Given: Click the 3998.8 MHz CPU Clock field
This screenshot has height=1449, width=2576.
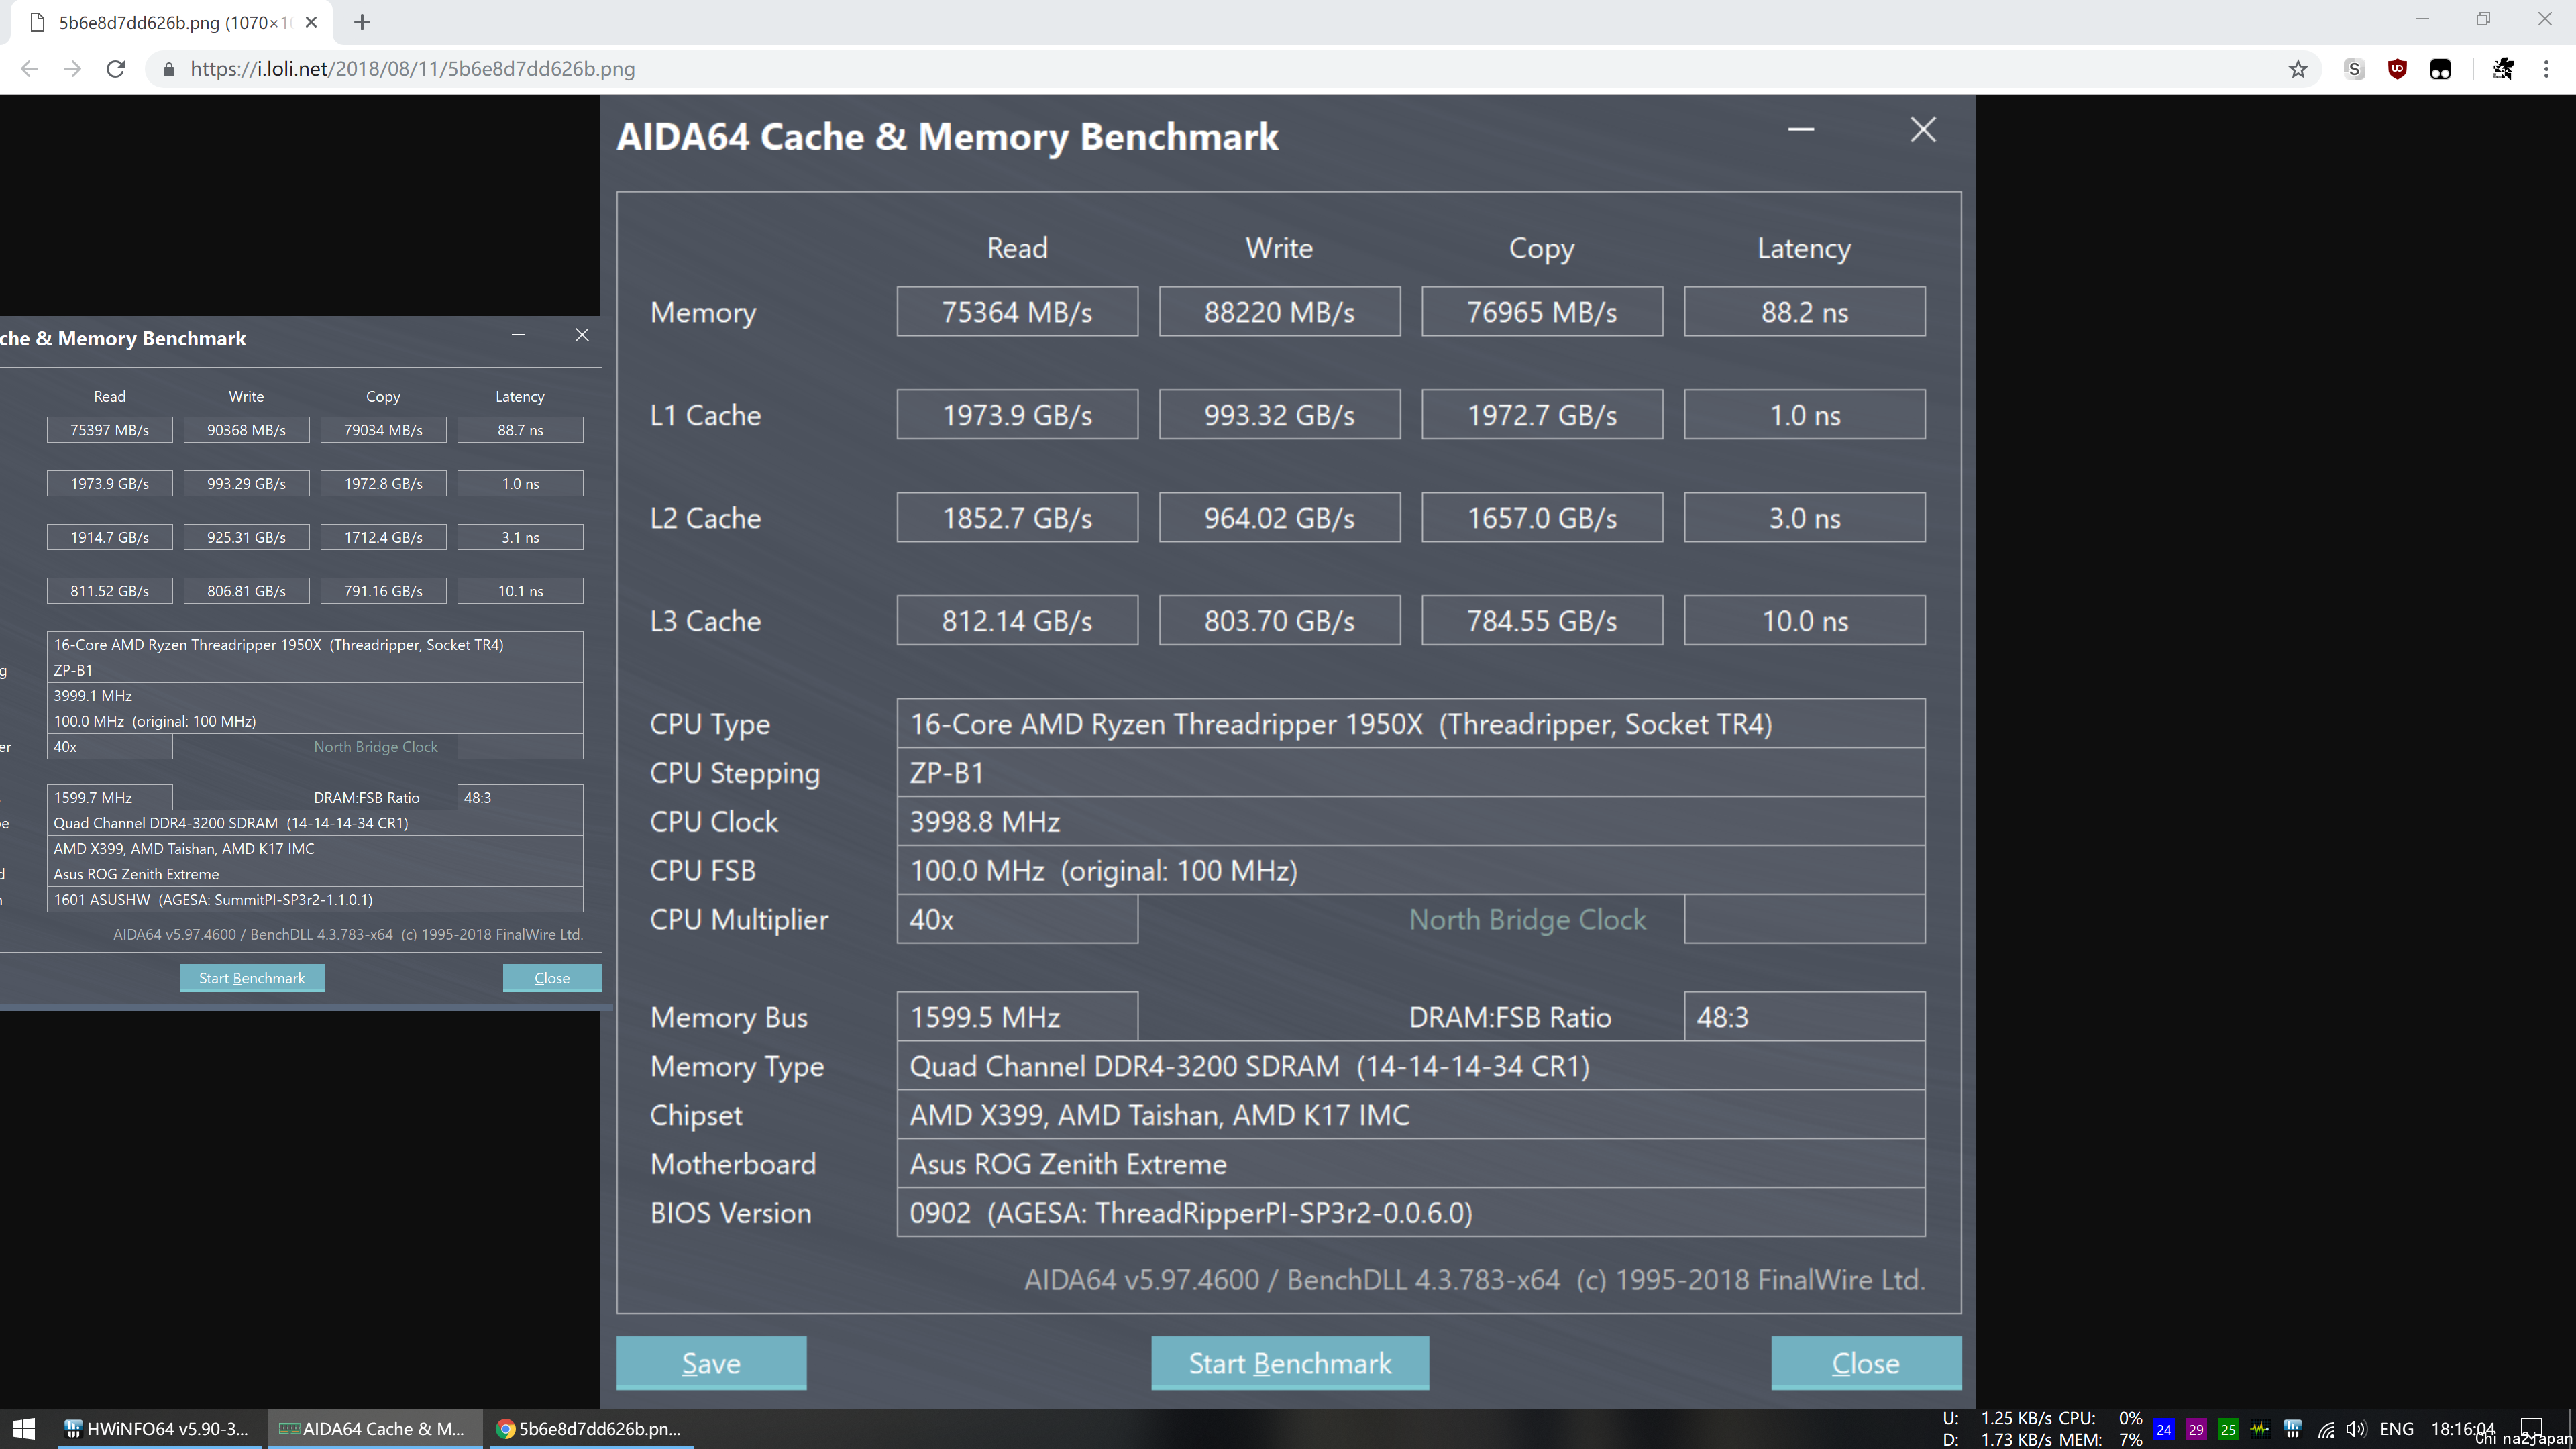Looking at the screenshot, I should click(1411, 822).
